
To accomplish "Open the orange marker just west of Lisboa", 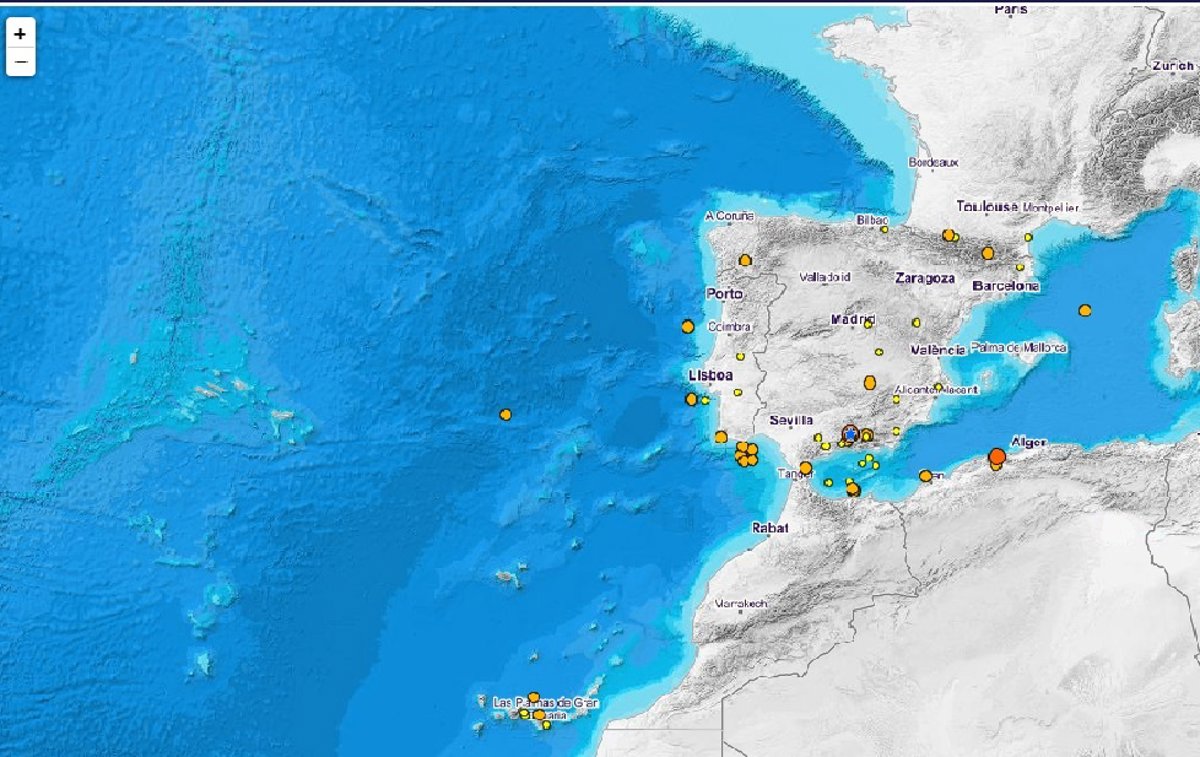I will pos(691,399).
